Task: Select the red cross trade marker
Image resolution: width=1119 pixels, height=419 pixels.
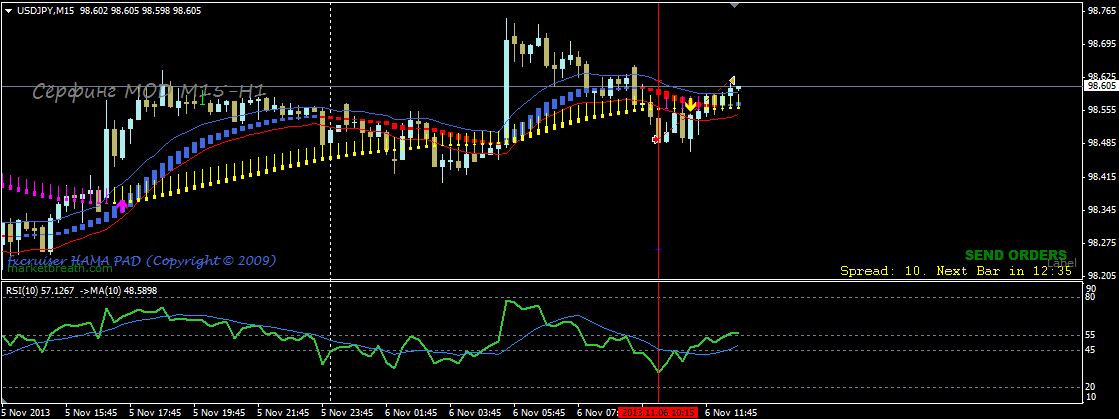Action: (657, 139)
